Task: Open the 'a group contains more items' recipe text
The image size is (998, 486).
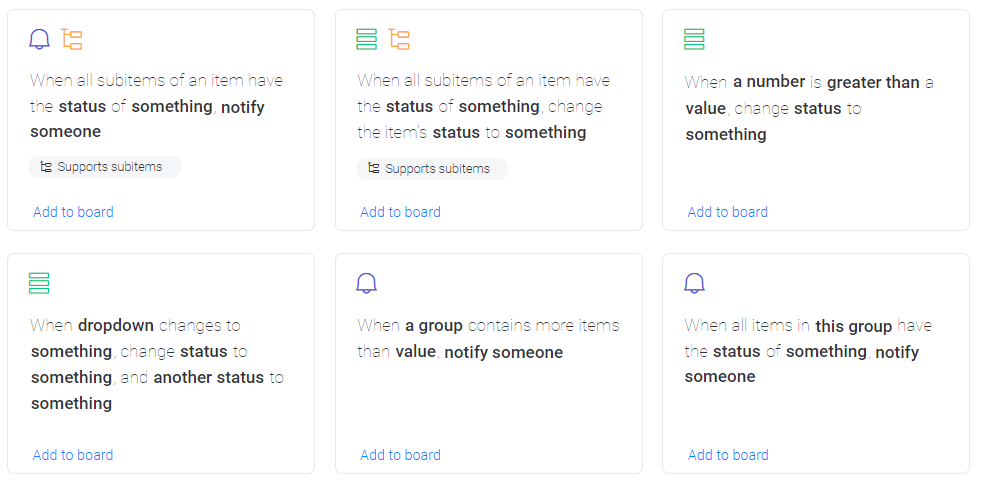Action: pos(487,339)
